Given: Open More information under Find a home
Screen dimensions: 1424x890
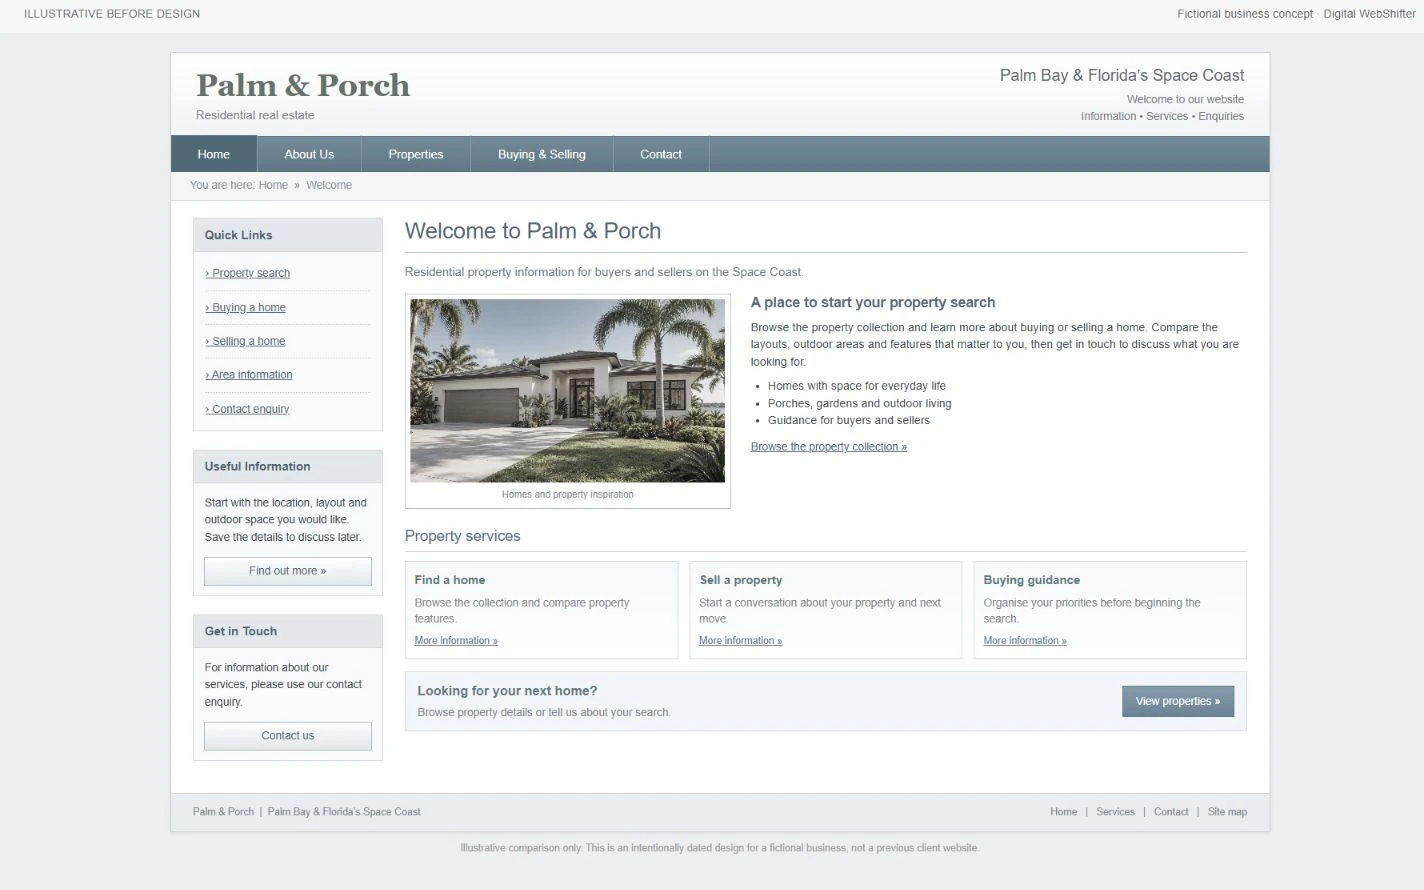Looking at the screenshot, I should 456,641.
